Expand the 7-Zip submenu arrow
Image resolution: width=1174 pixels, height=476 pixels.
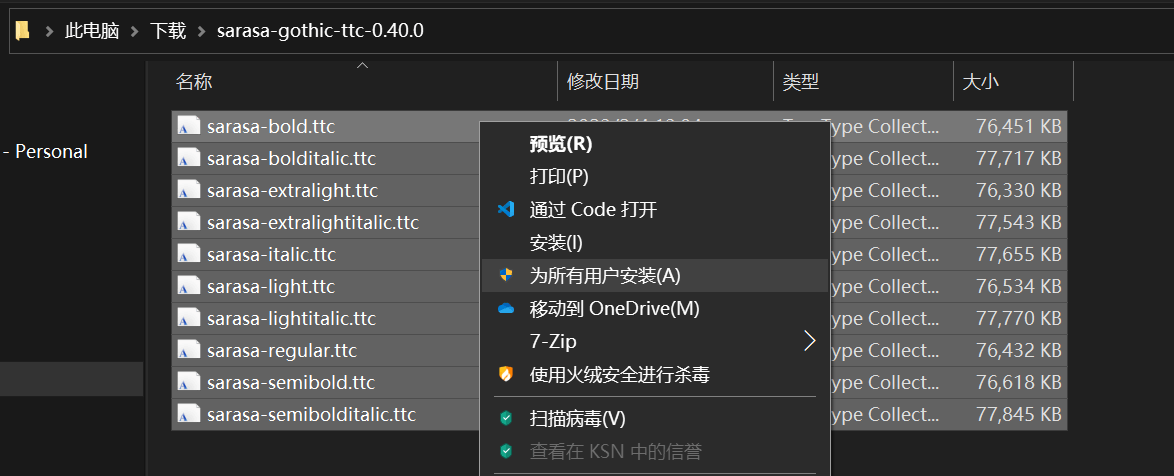[809, 341]
